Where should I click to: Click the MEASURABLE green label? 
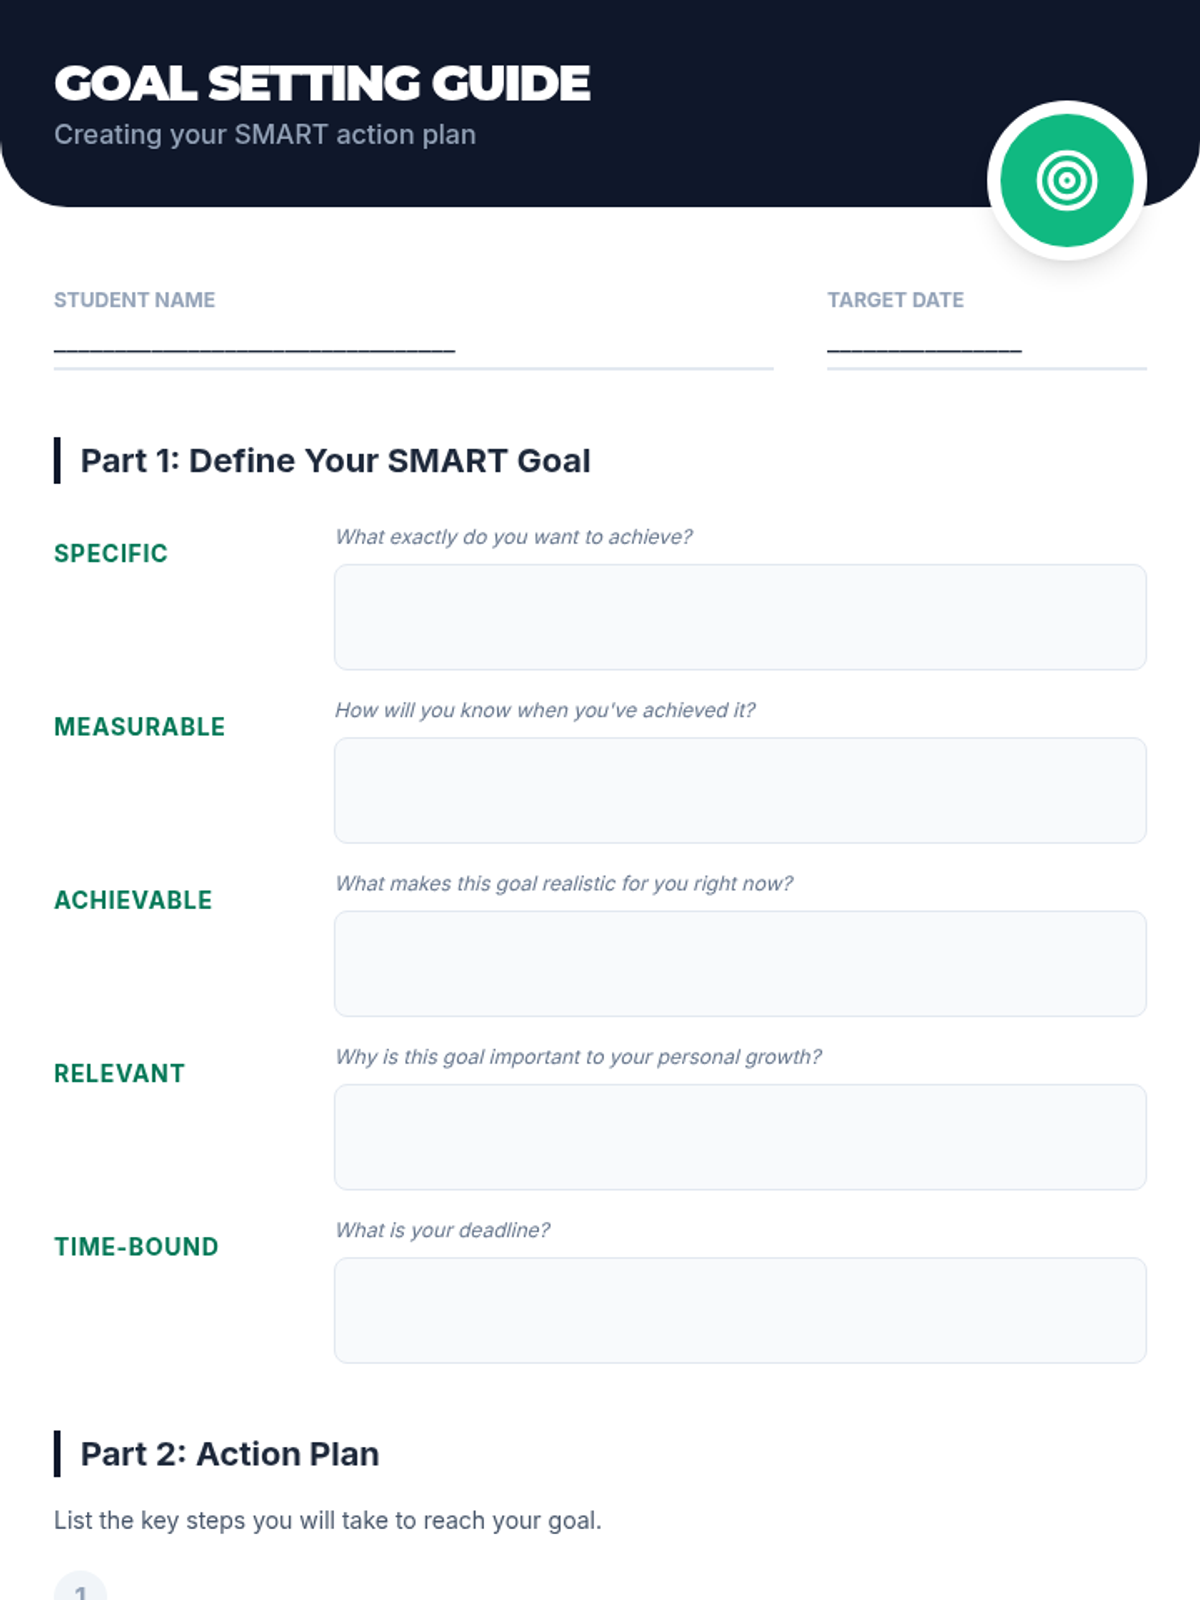click(x=139, y=727)
